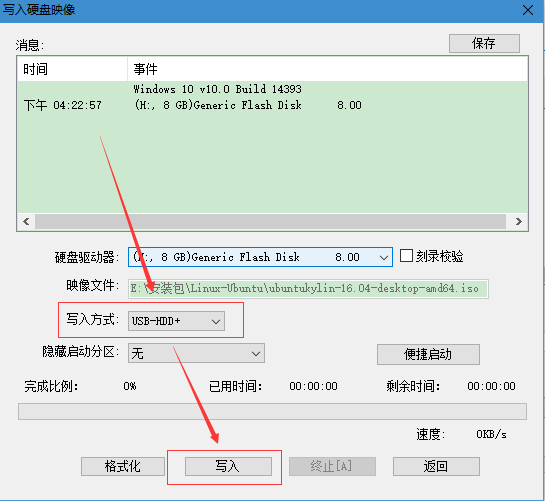545x501 pixels.
Task: Click the 剩余时间 00:00:00 value
Action: click(x=491, y=386)
